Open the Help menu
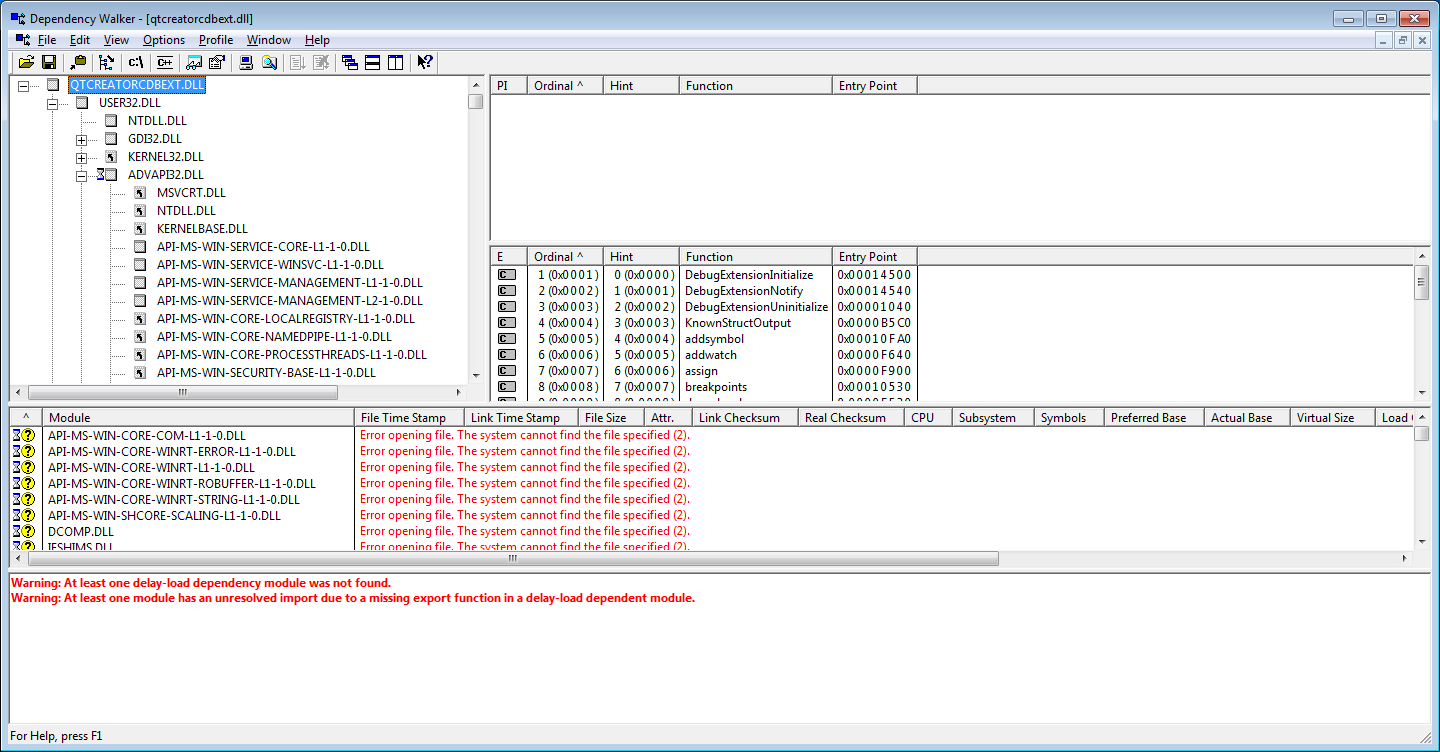Screen dimensions: 1440x752 tap(317, 40)
